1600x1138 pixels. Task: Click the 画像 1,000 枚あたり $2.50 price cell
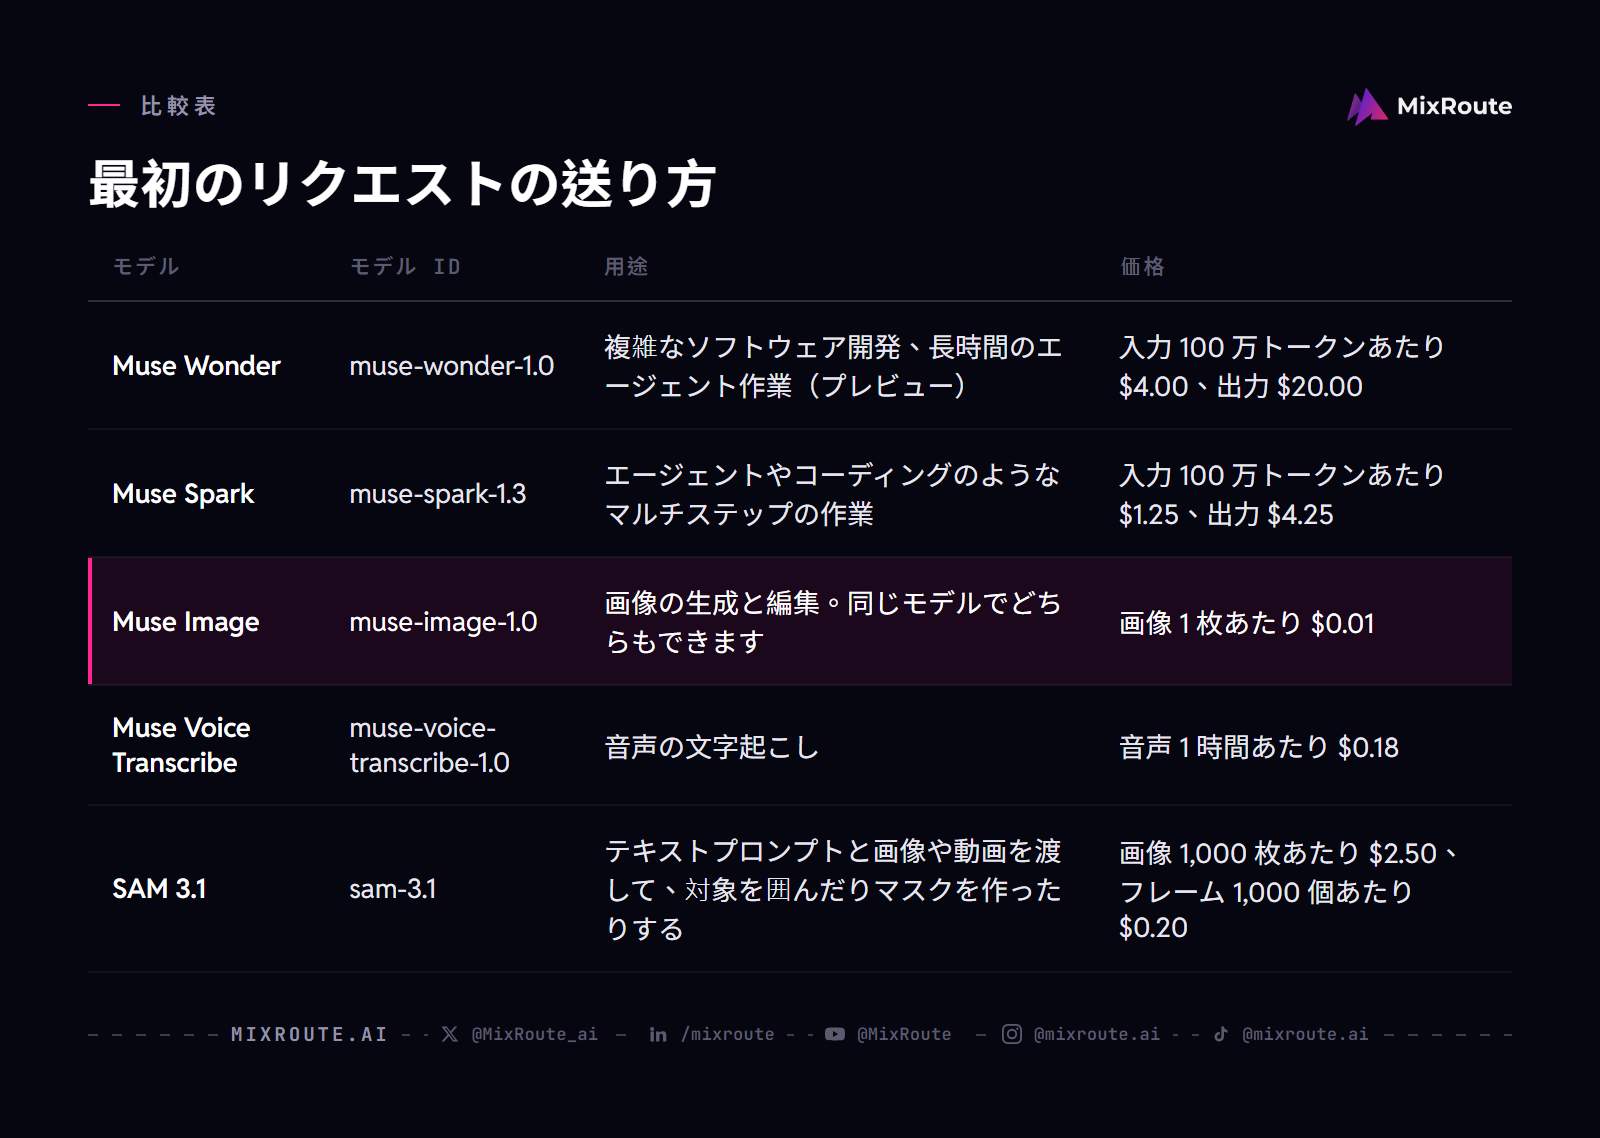coord(1289,889)
